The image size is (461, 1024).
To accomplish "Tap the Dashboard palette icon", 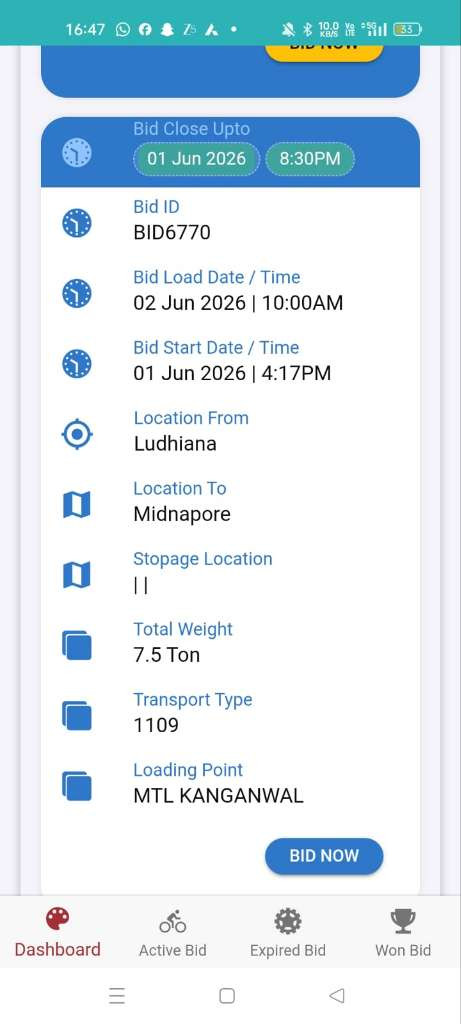I will (x=57, y=920).
